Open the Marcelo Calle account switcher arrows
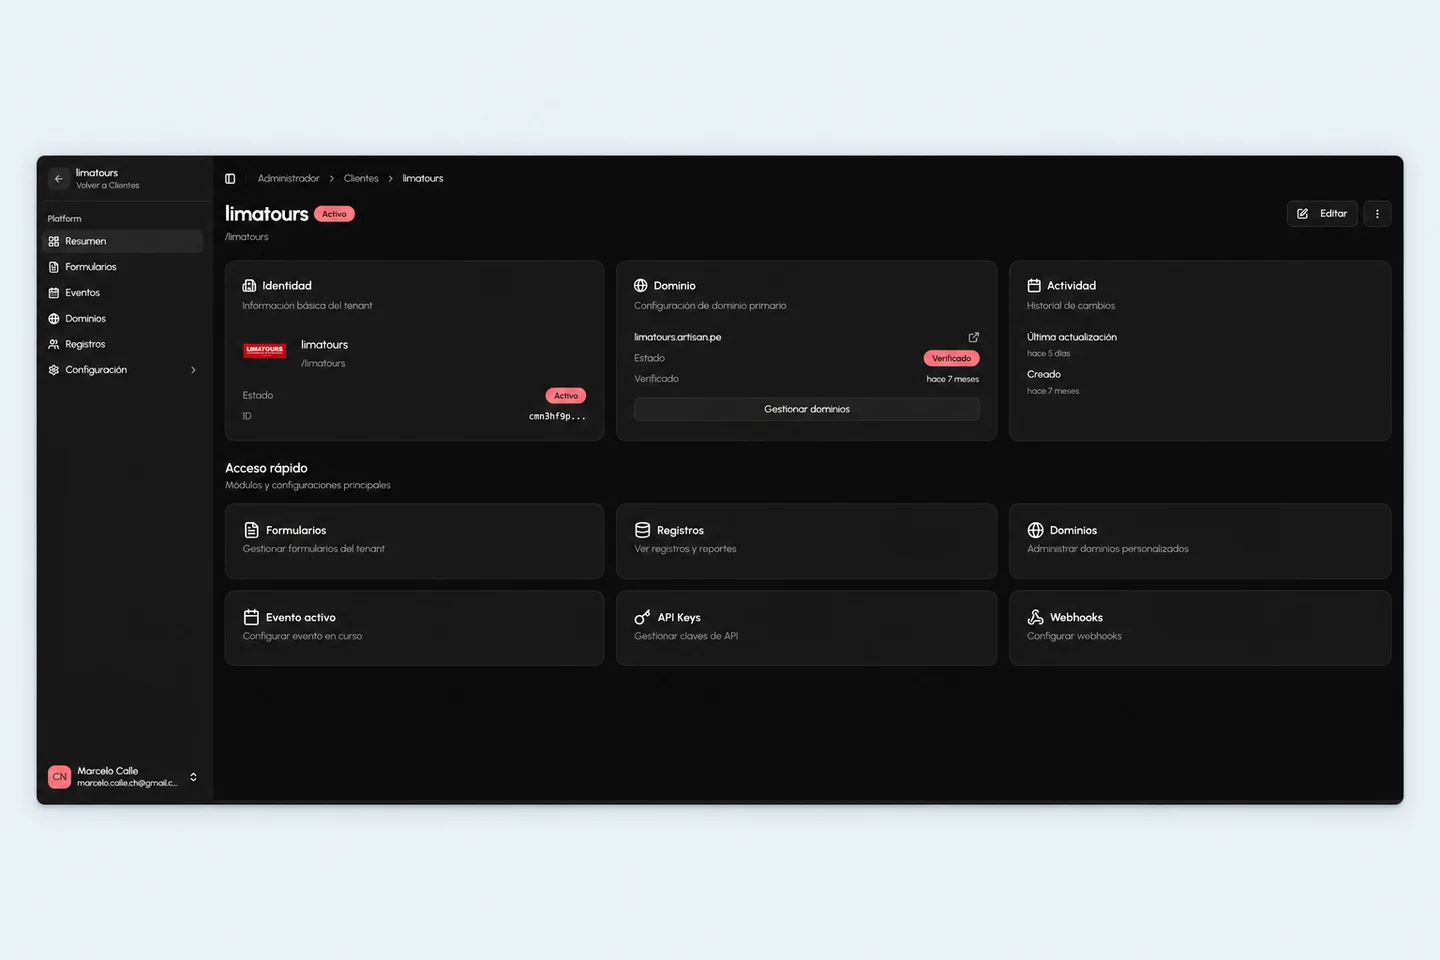Image resolution: width=1440 pixels, height=960 pixels. (x=193, y=777)
